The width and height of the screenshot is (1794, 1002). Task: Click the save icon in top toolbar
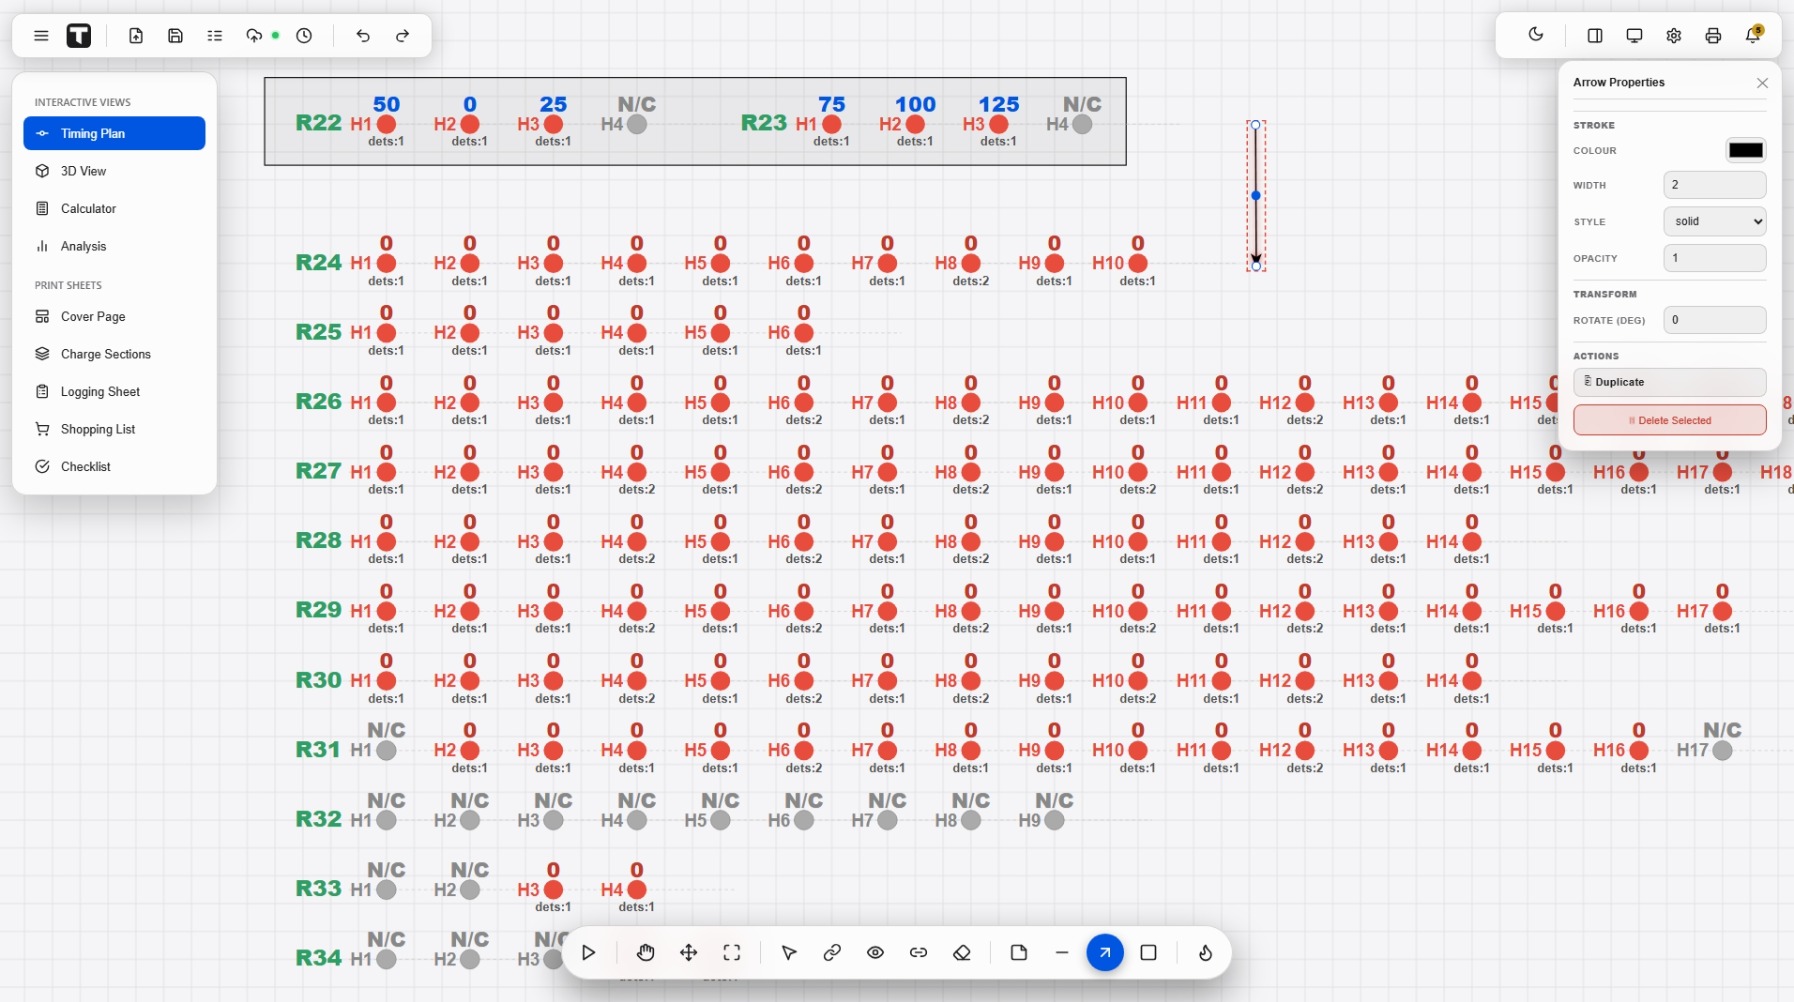(x=175, y=36)
